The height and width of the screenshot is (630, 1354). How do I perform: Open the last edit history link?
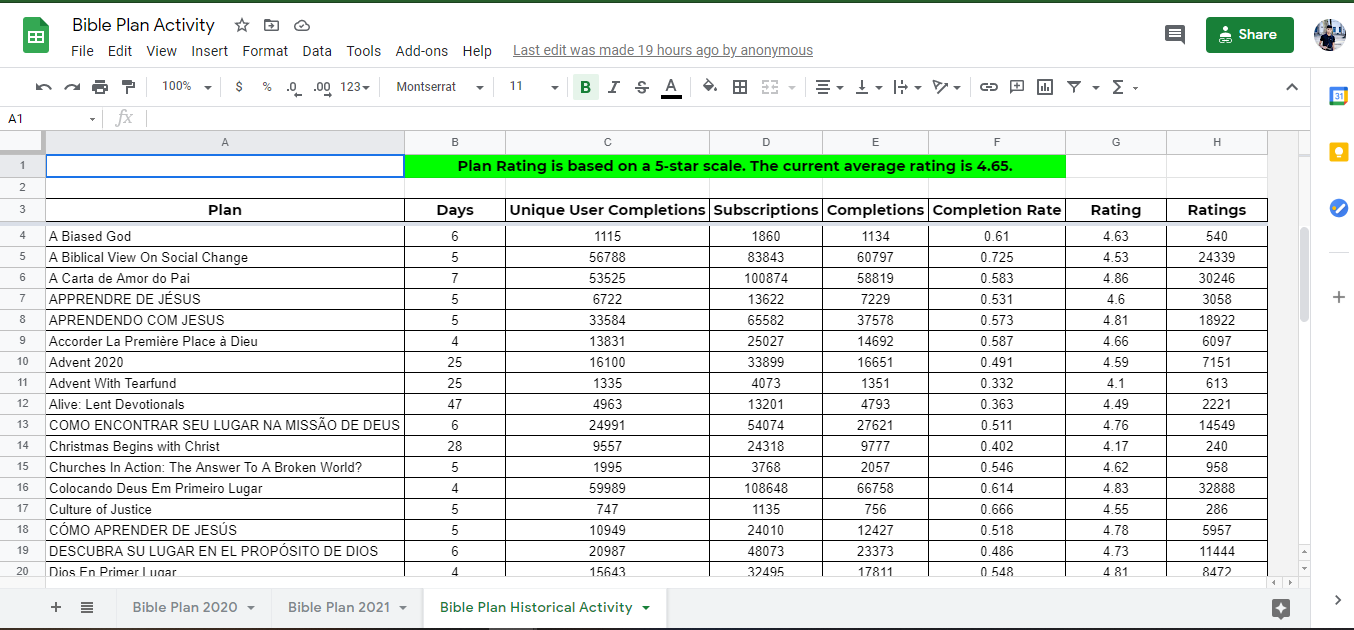662,50
